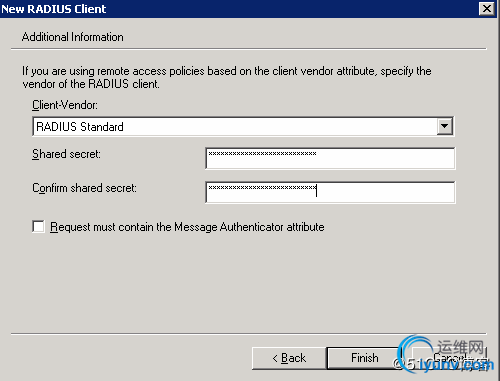
Task: Click the blue yunv.com watermark logo
Action: click(447, 354)
